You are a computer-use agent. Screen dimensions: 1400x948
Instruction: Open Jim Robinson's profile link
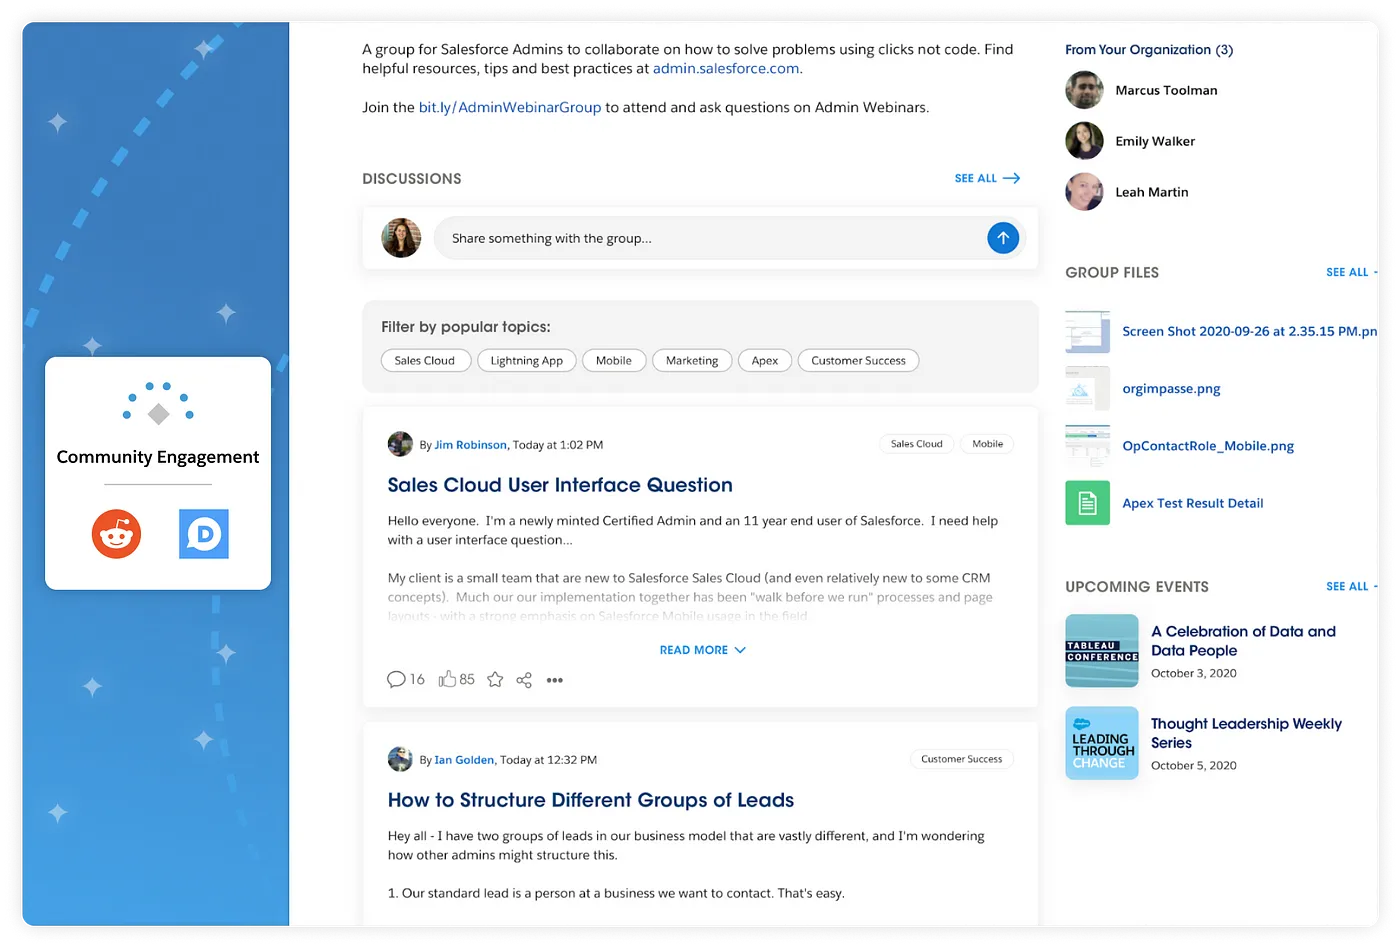471,445
